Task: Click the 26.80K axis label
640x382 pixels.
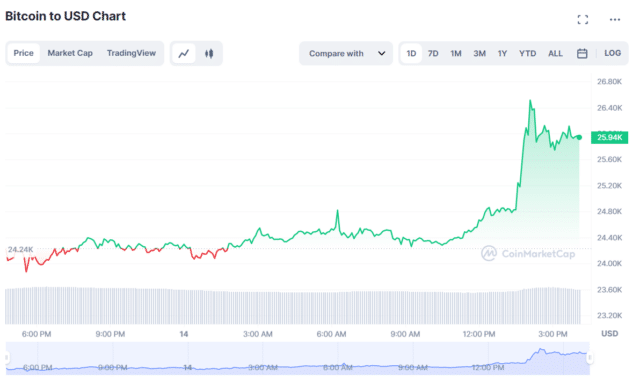Action: pos(609,82)
